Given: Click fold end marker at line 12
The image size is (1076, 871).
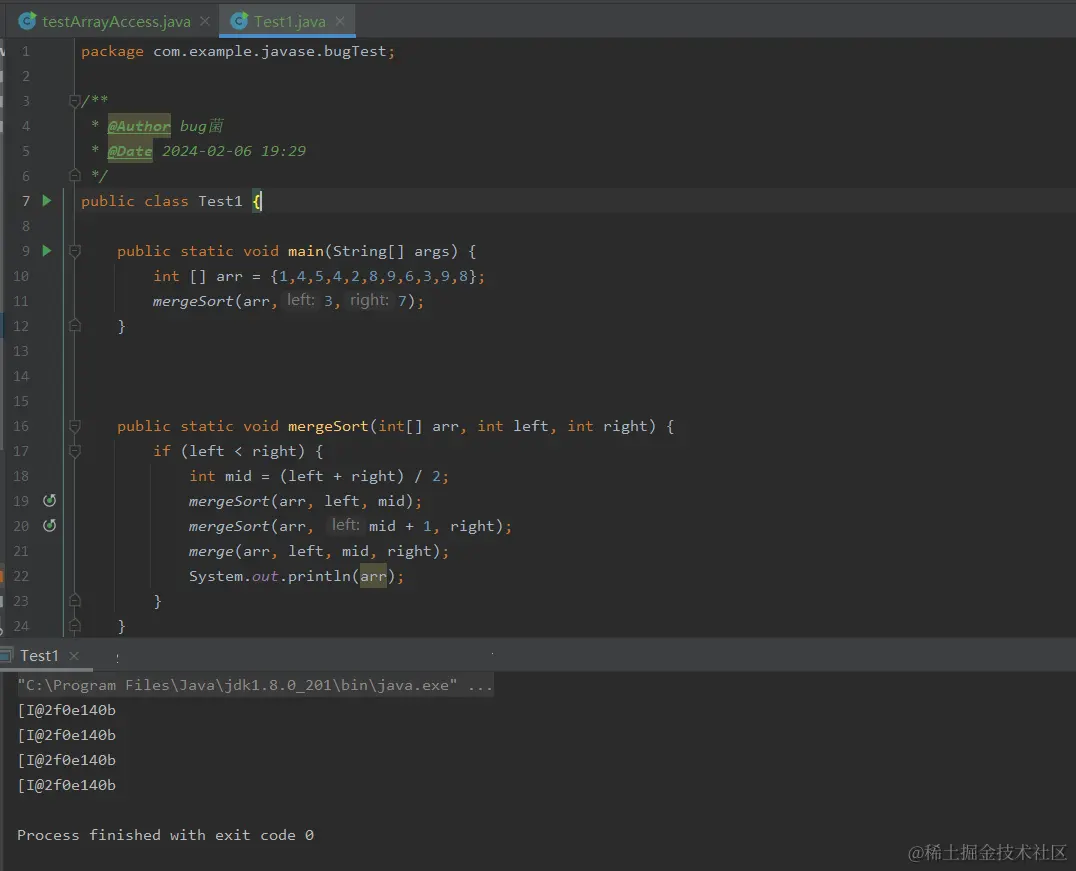Looking at the screenshot, I should click(75, 326).
